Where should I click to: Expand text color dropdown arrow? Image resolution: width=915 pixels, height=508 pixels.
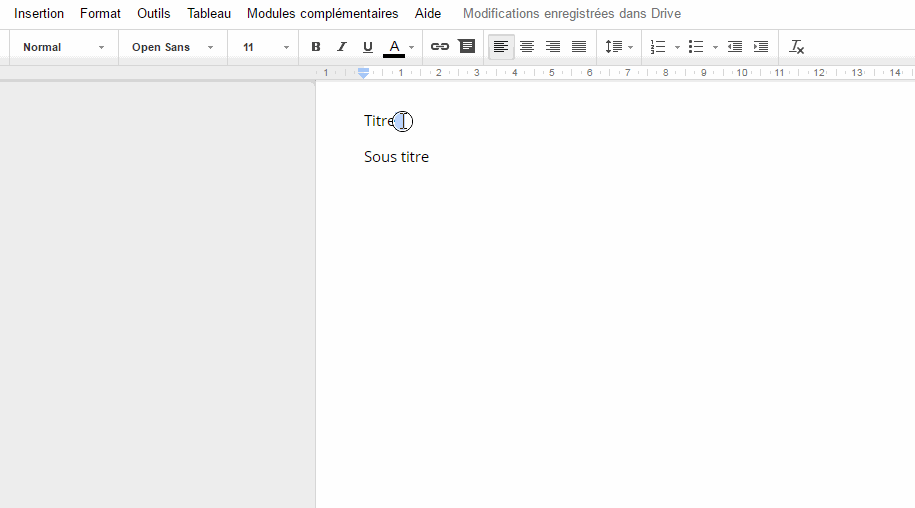tap(411, 47)
